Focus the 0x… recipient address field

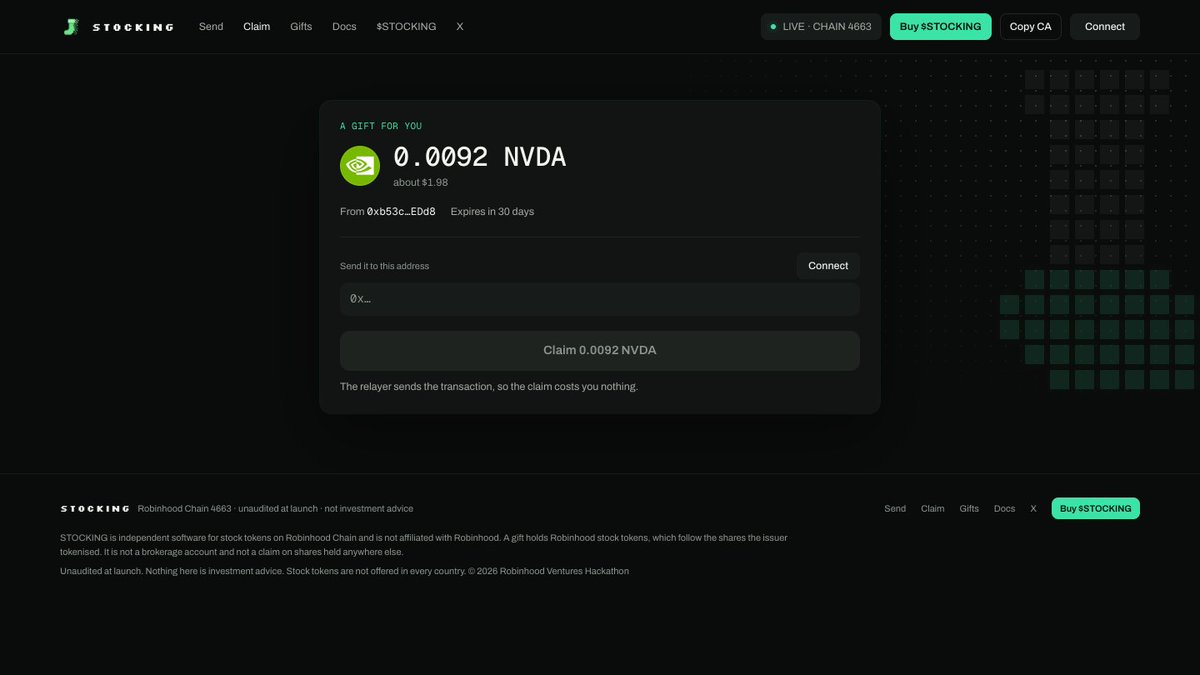click(600, 299)
